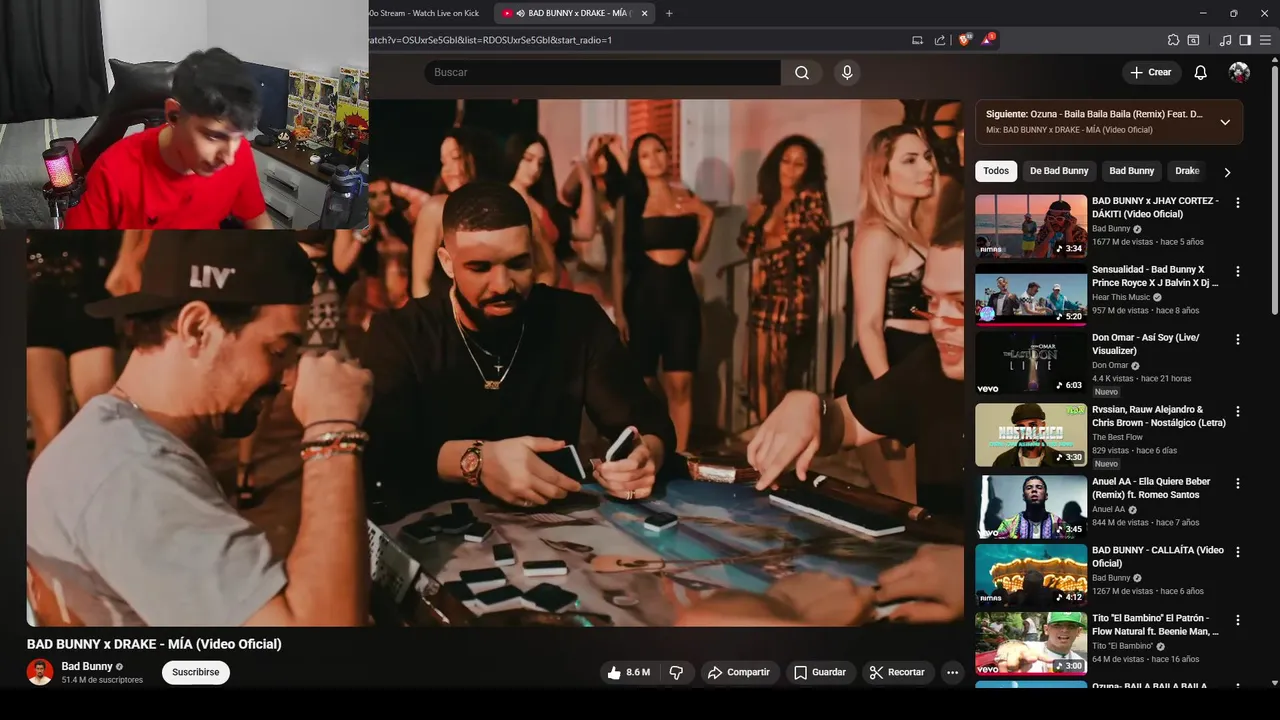1280x720 pixels.
Task: Open options menu for DÁKITI video
Action: tap(1238, 202)
